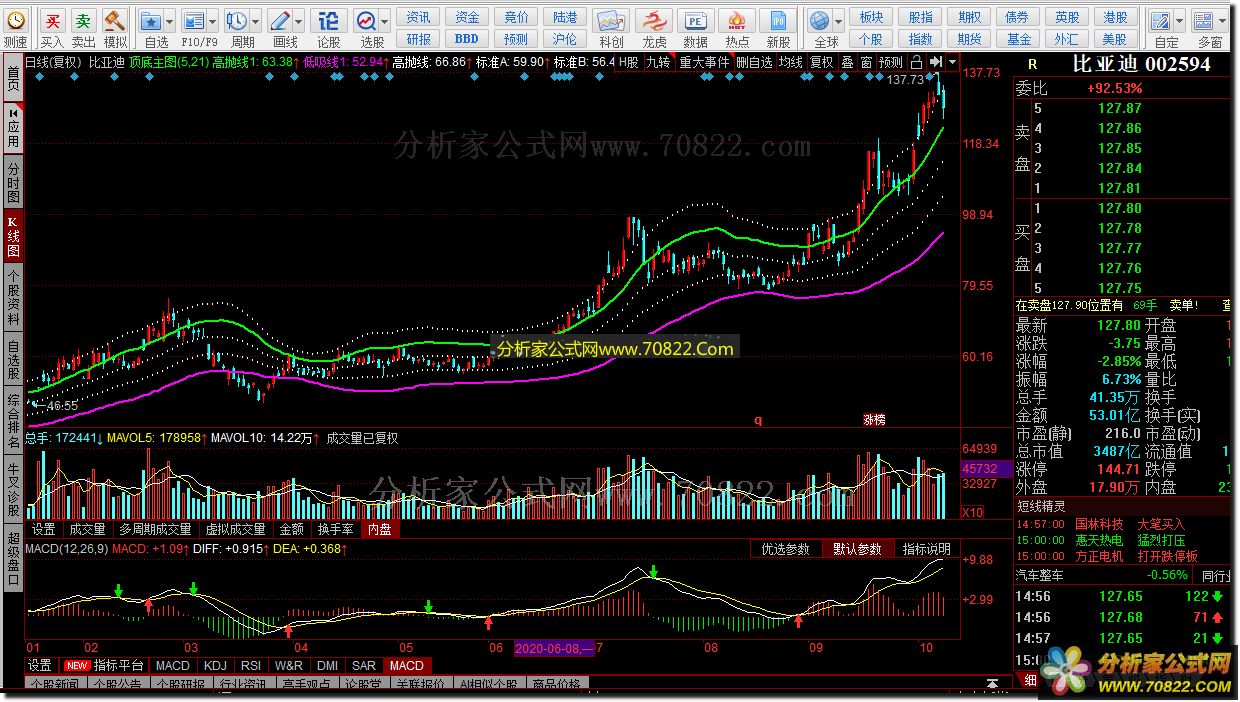Click the 2020-06-08 date marker on the timeline
The height and width of the screenshot is (702, 1240).
click(555, 648)
